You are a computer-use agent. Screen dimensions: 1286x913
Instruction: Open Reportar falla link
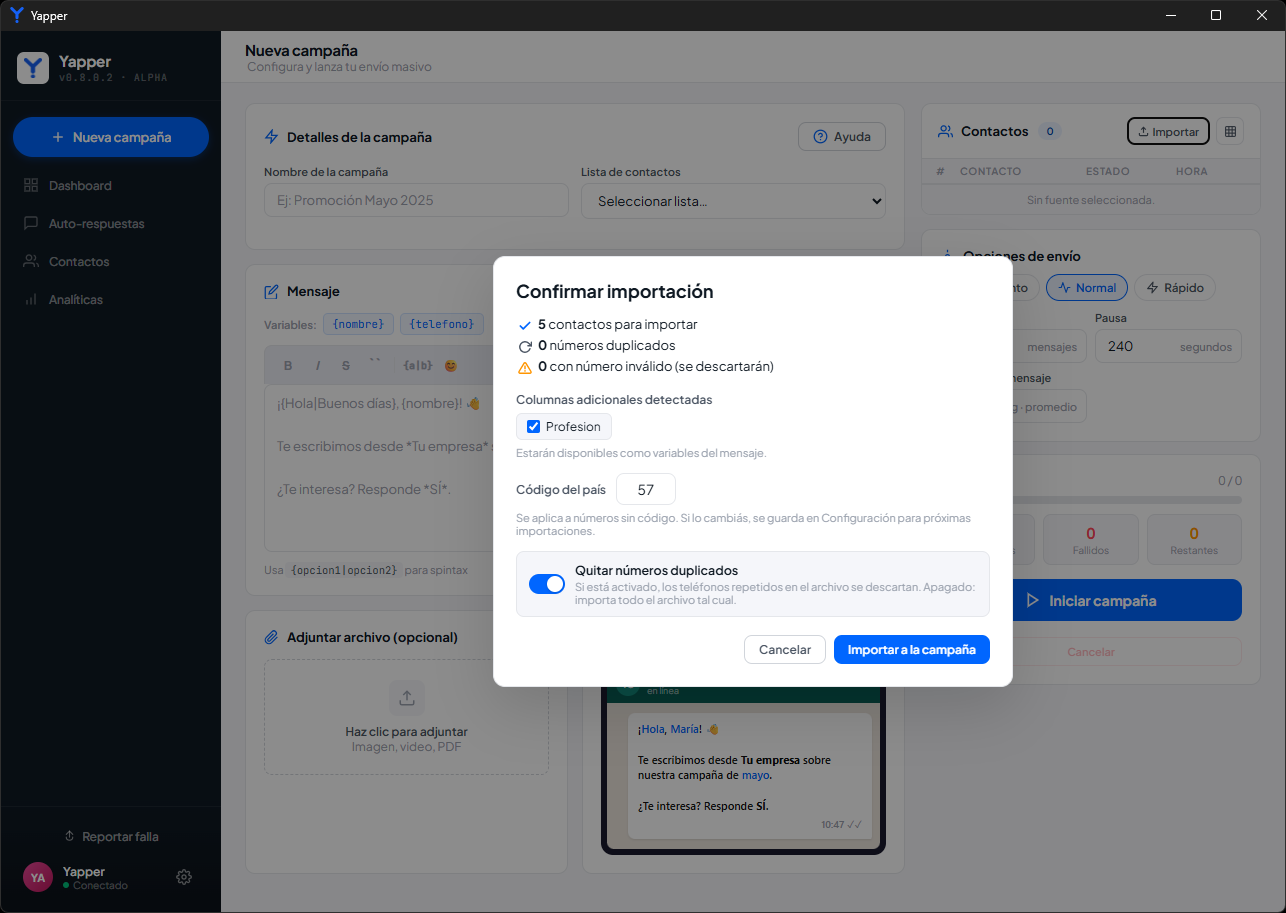tap(111, 836)
